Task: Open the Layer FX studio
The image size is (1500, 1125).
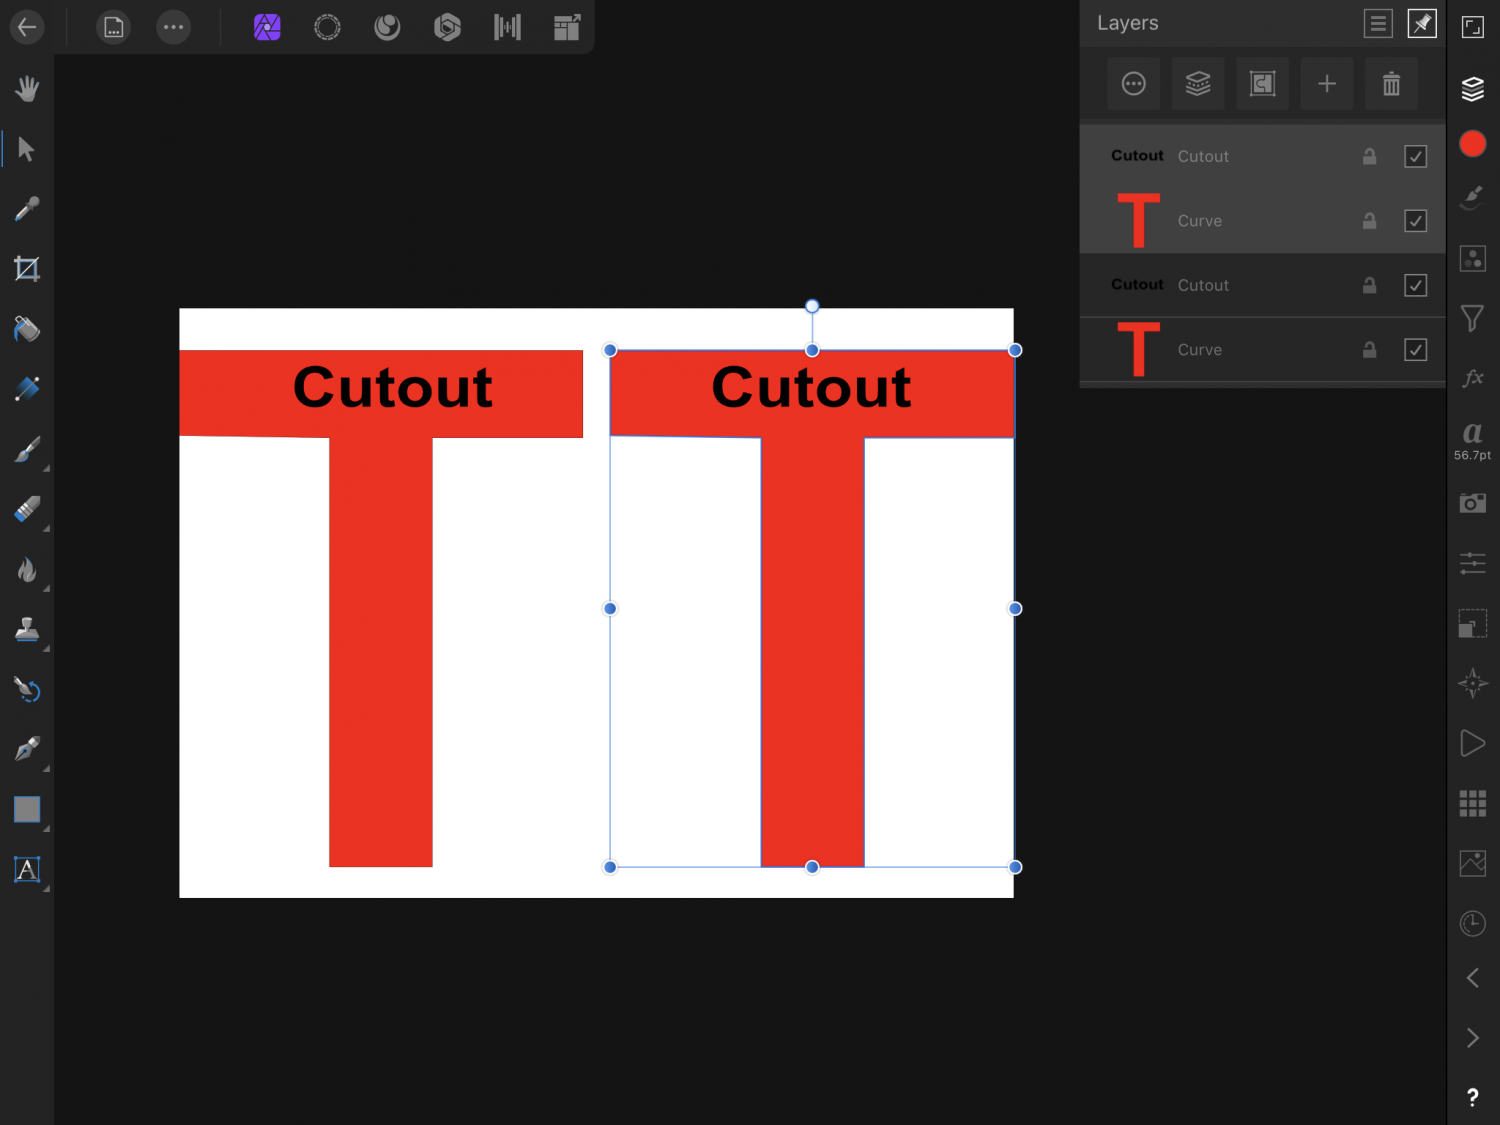Action: 1473,378
